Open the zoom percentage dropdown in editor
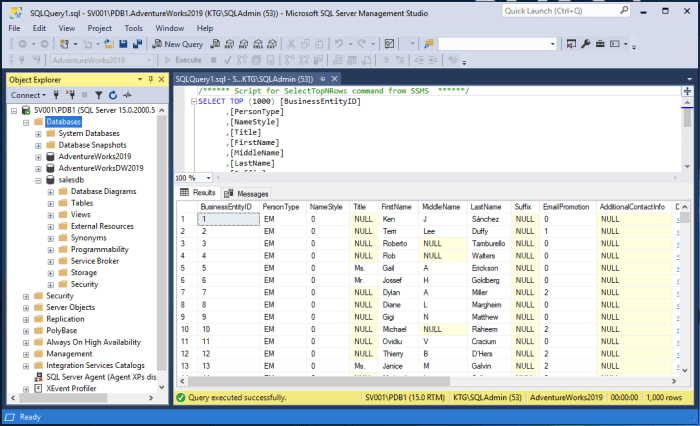The width and height of the screenshot is (700, 426). coord(206,177)
